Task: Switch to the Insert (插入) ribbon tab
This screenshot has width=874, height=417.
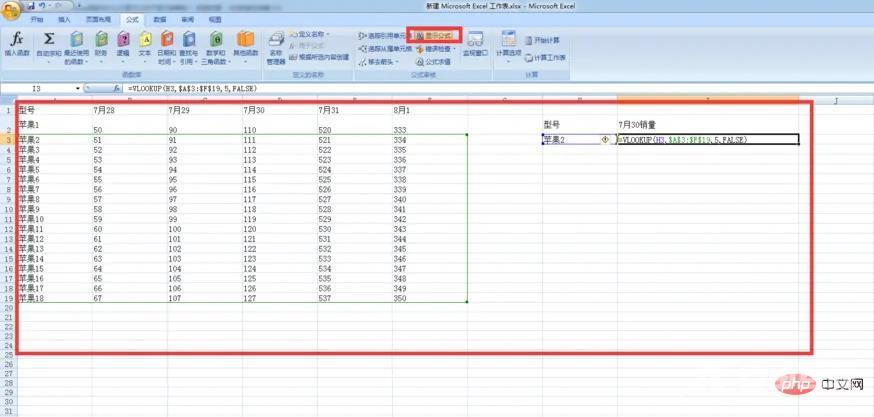Action: click(x=64, y=19)
